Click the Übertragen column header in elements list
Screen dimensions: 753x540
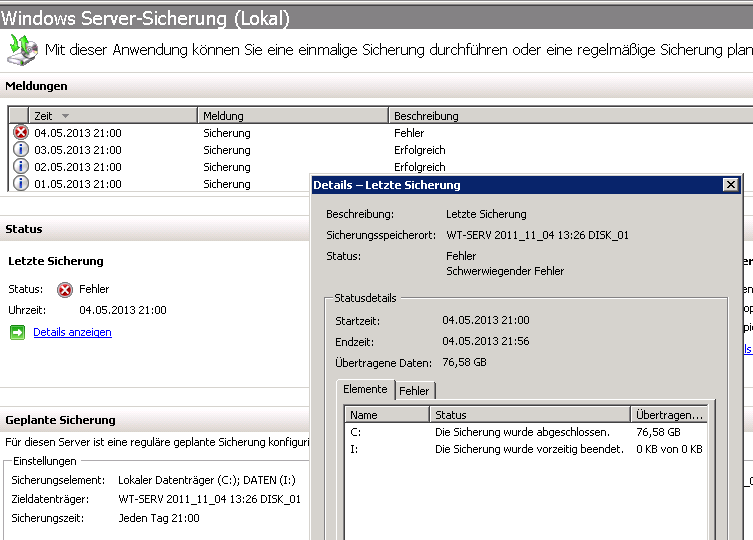click(669, 415)
